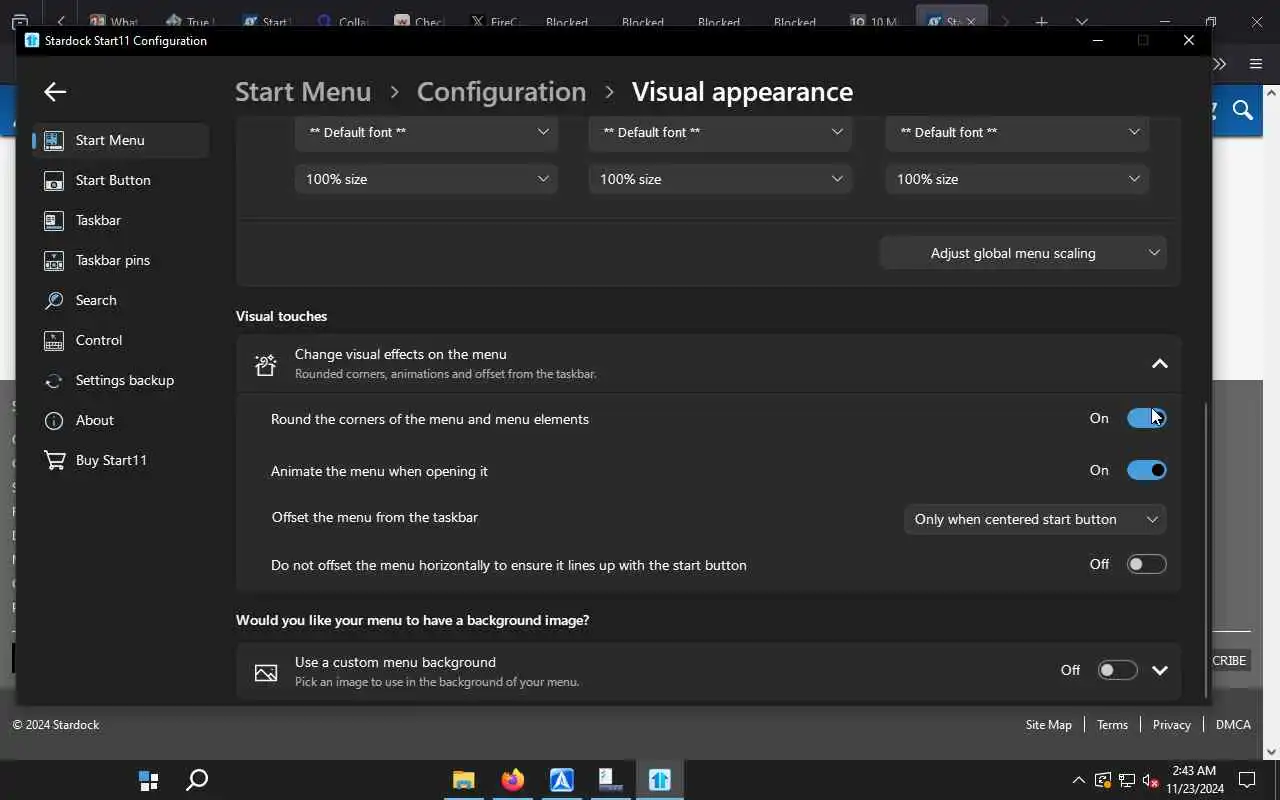The width and height of the screenshot is (1280, 800).
Task: Select Start Button in the sidebar
Action: coord(121,180)
